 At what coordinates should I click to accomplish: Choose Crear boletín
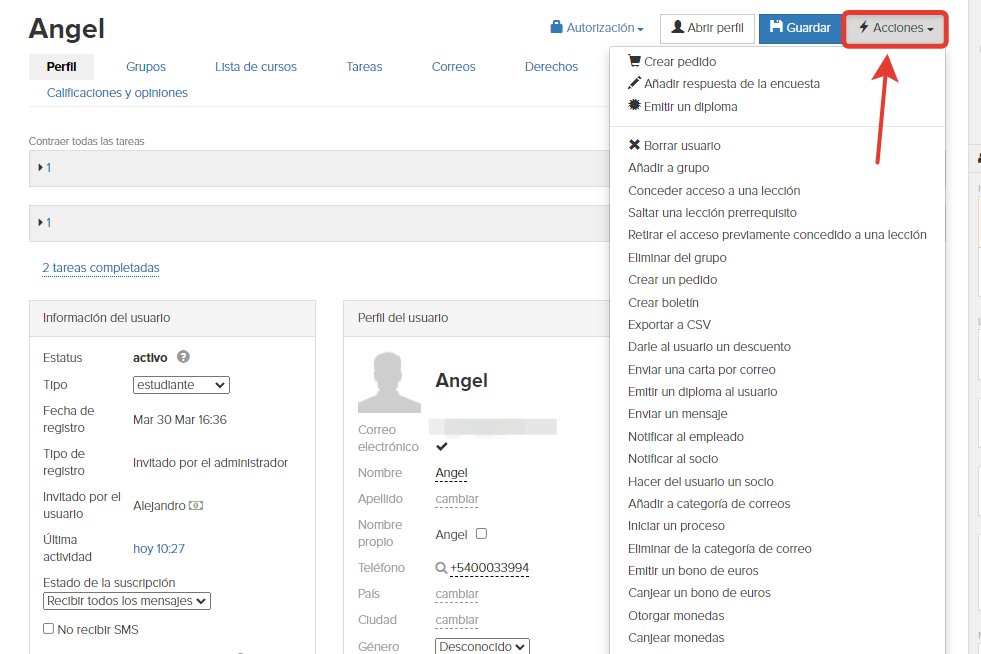tap(663, 303)
